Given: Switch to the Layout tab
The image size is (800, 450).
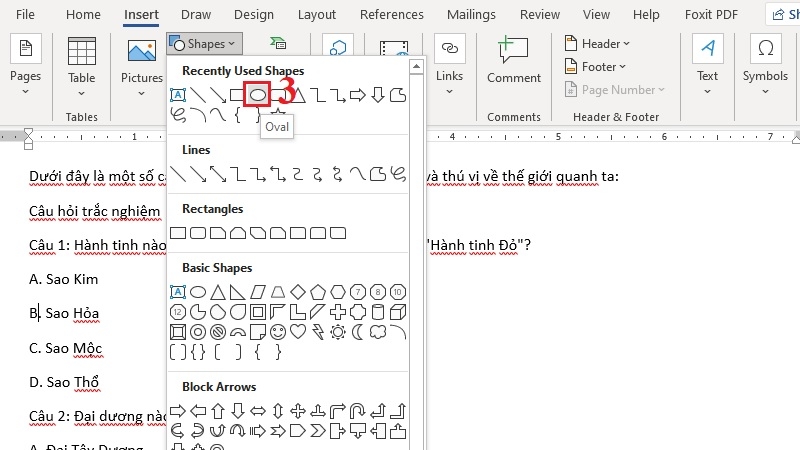Looking at the screenshot, I should pos(317,14).
